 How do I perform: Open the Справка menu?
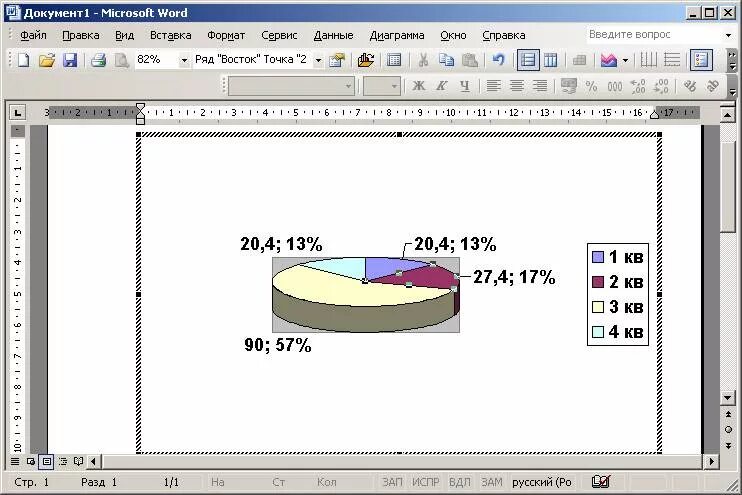(x=504, y=35)
